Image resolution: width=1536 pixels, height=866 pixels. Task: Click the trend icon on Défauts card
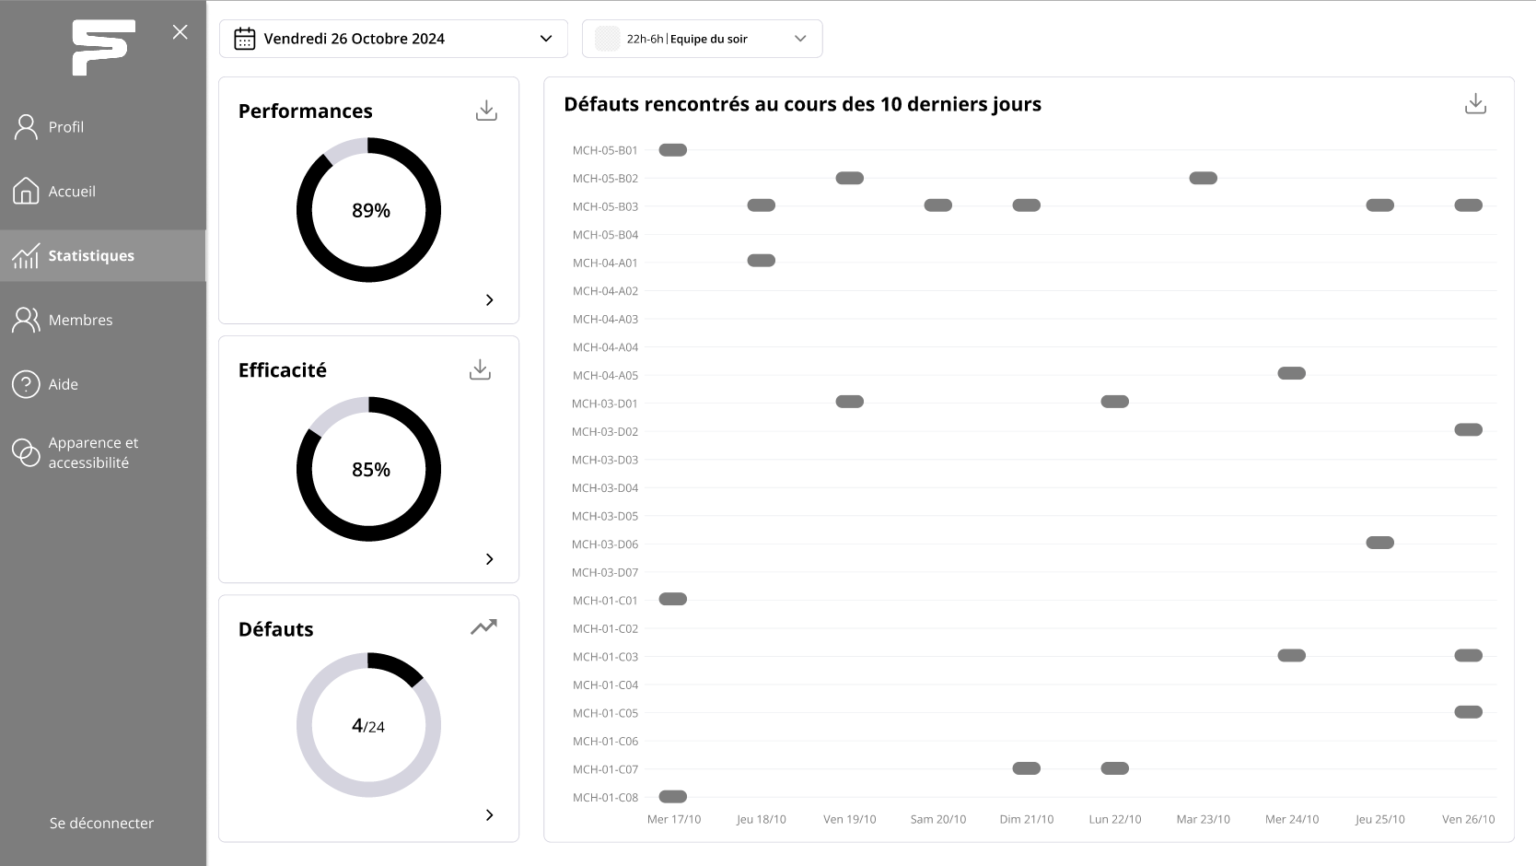(x=484, y=627)
